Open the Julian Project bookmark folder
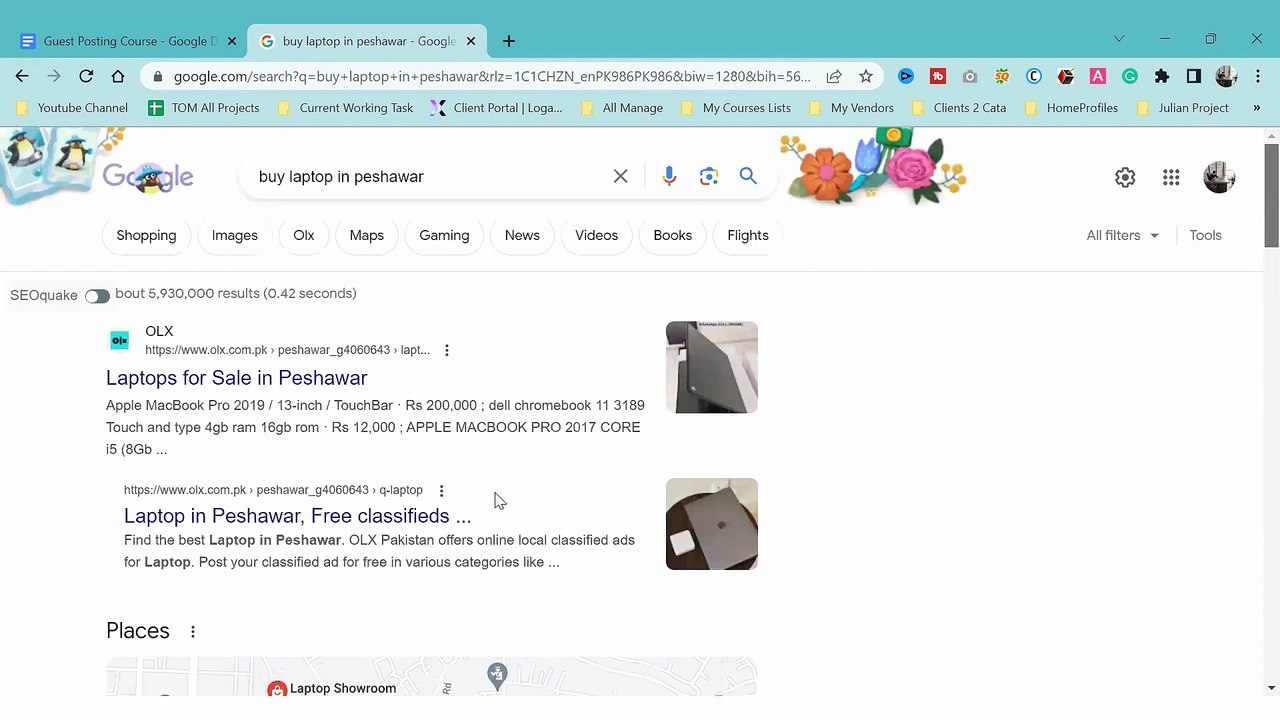 point(1183,108)
